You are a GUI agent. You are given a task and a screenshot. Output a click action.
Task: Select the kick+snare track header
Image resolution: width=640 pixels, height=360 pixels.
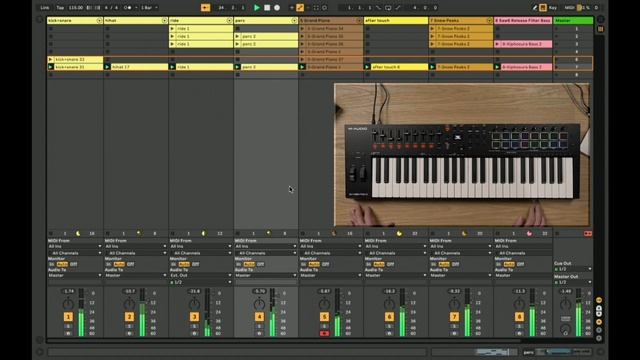click(75, 20)
